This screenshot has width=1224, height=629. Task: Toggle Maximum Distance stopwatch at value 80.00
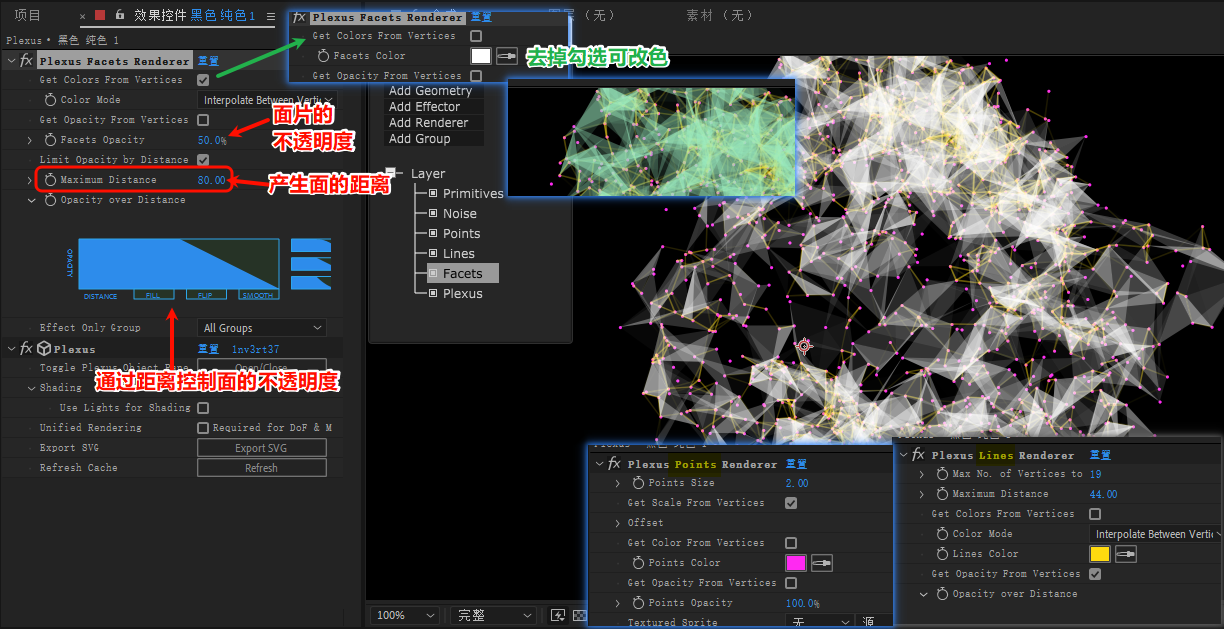pyautogui.click(x=51, y=180)
